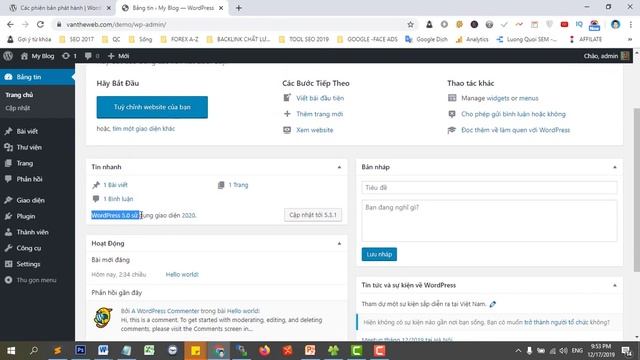Open the Hello world! recent post link

(182, 274)
